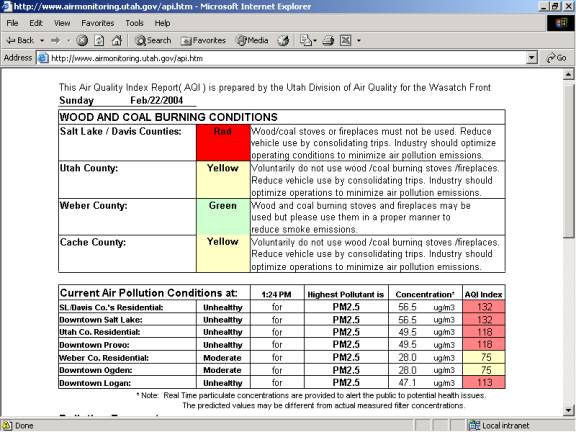Go to the Home page icon
576x432 pixels.
[x=117, y=40]
